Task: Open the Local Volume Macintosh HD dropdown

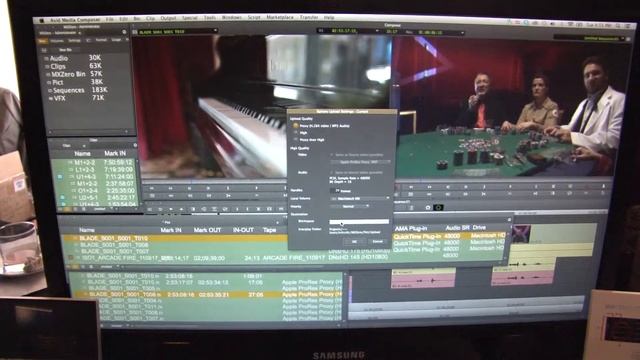Action: click(x=360, y=198)
